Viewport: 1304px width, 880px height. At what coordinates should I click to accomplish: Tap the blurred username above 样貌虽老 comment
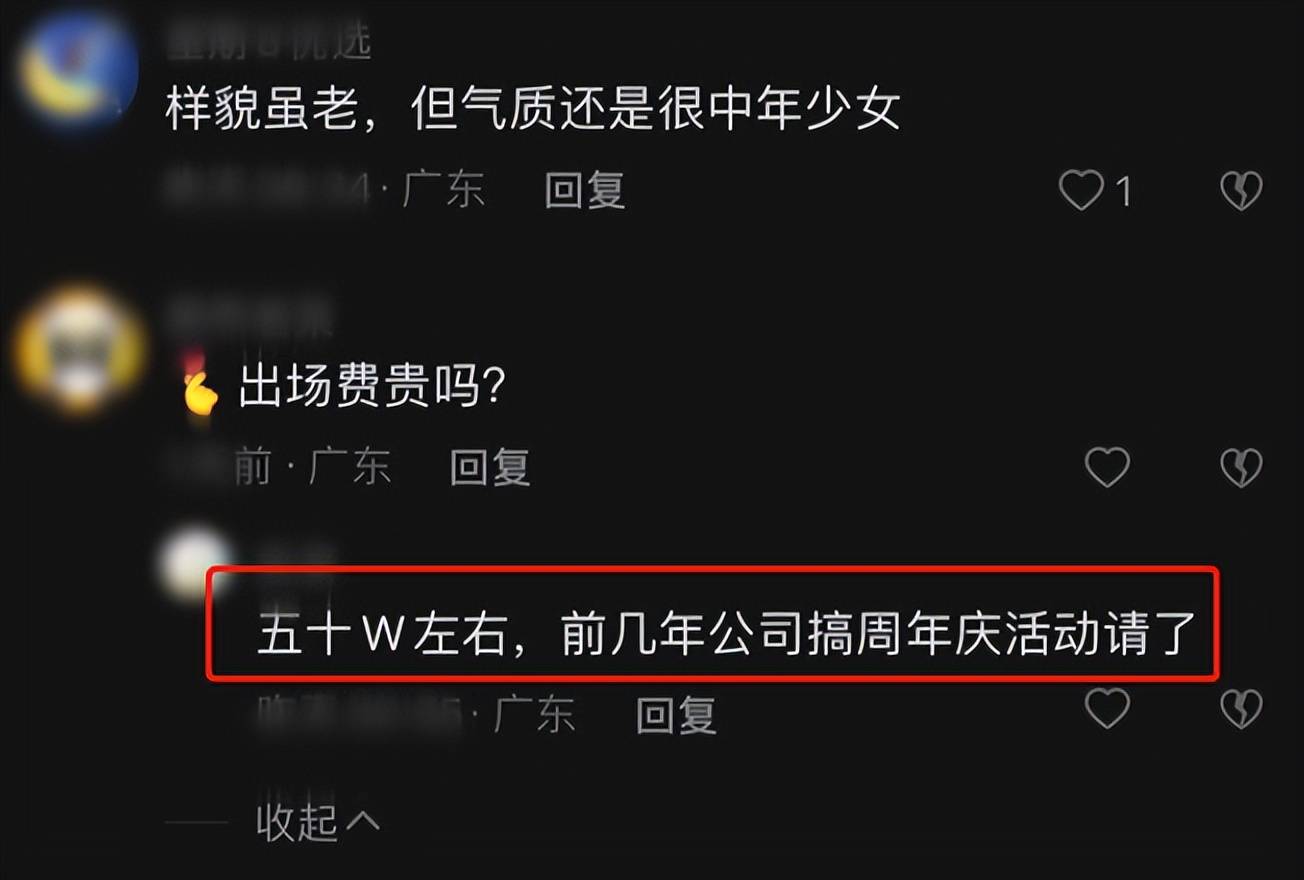pos(268,43)
